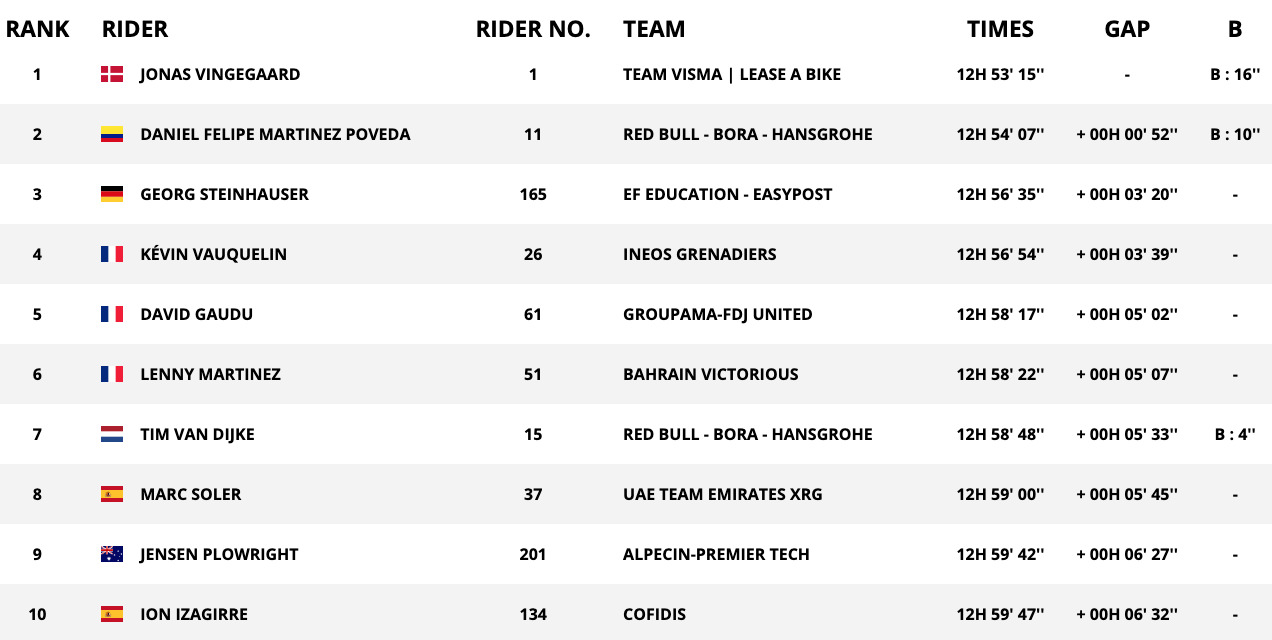
Task: Click the TEAM column header
Action: coord(654,29)
